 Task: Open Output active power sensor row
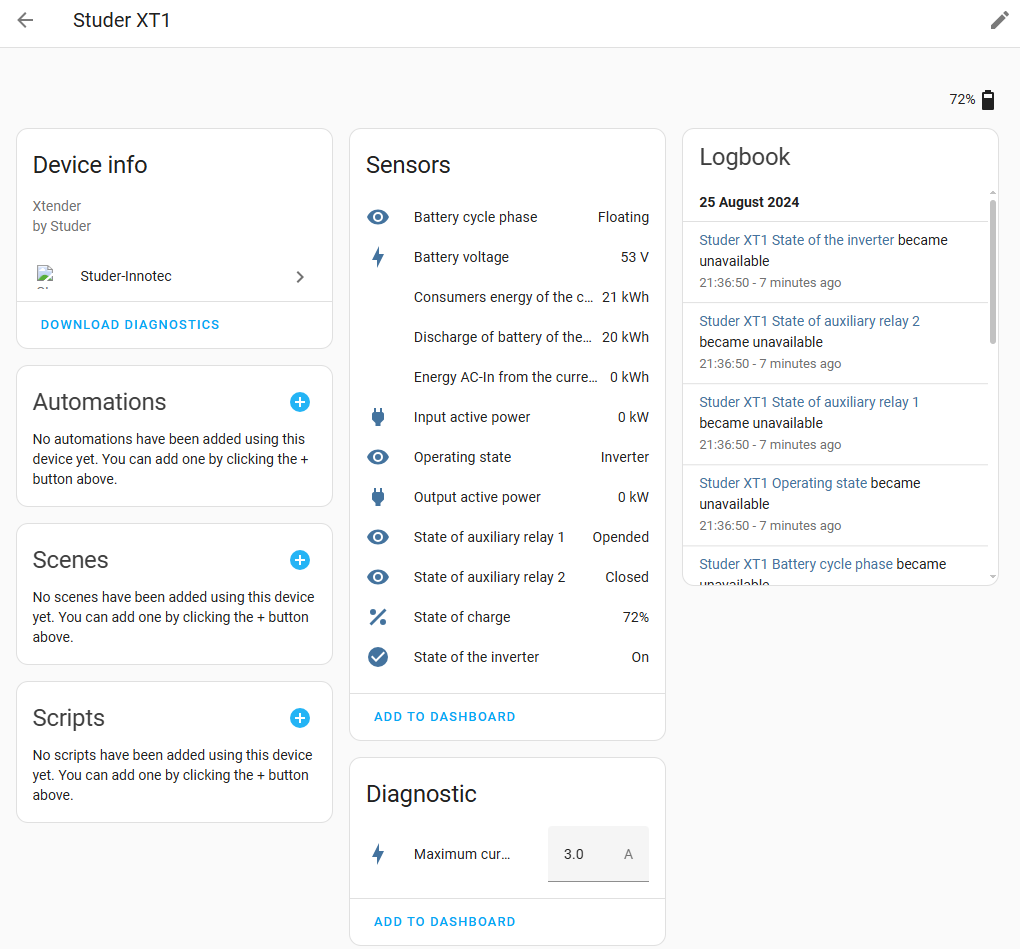pos(507,497)
